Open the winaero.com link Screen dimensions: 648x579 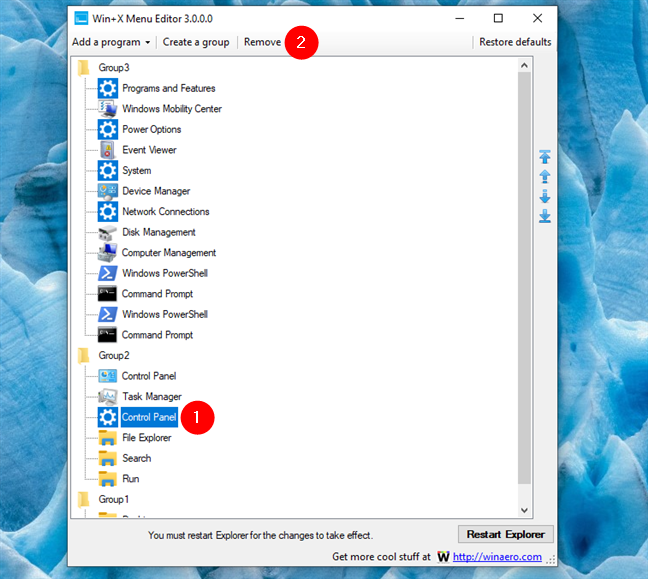[x=497, y=557]
